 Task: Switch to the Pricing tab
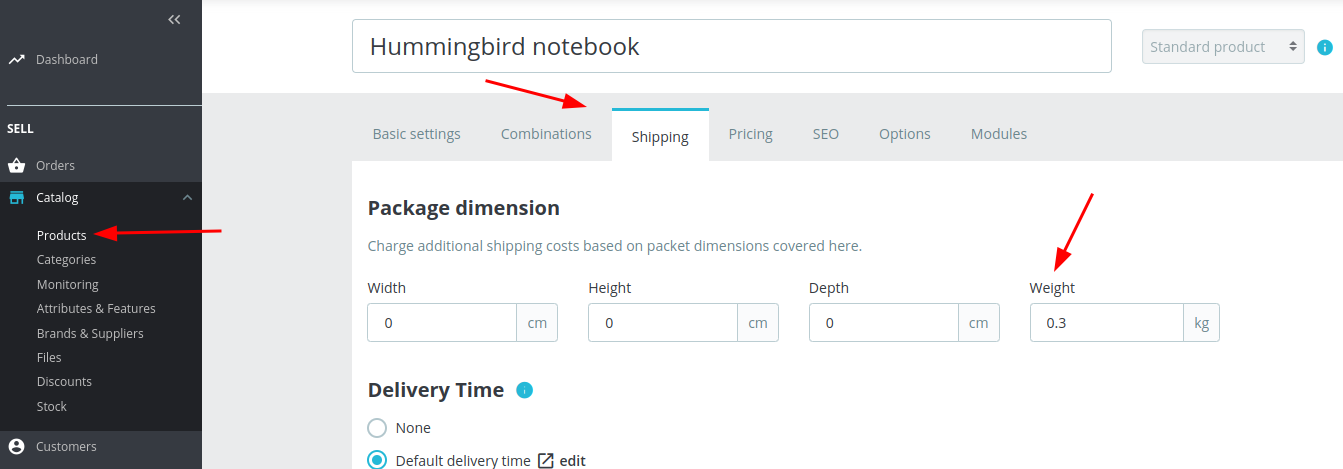point(750,134)
